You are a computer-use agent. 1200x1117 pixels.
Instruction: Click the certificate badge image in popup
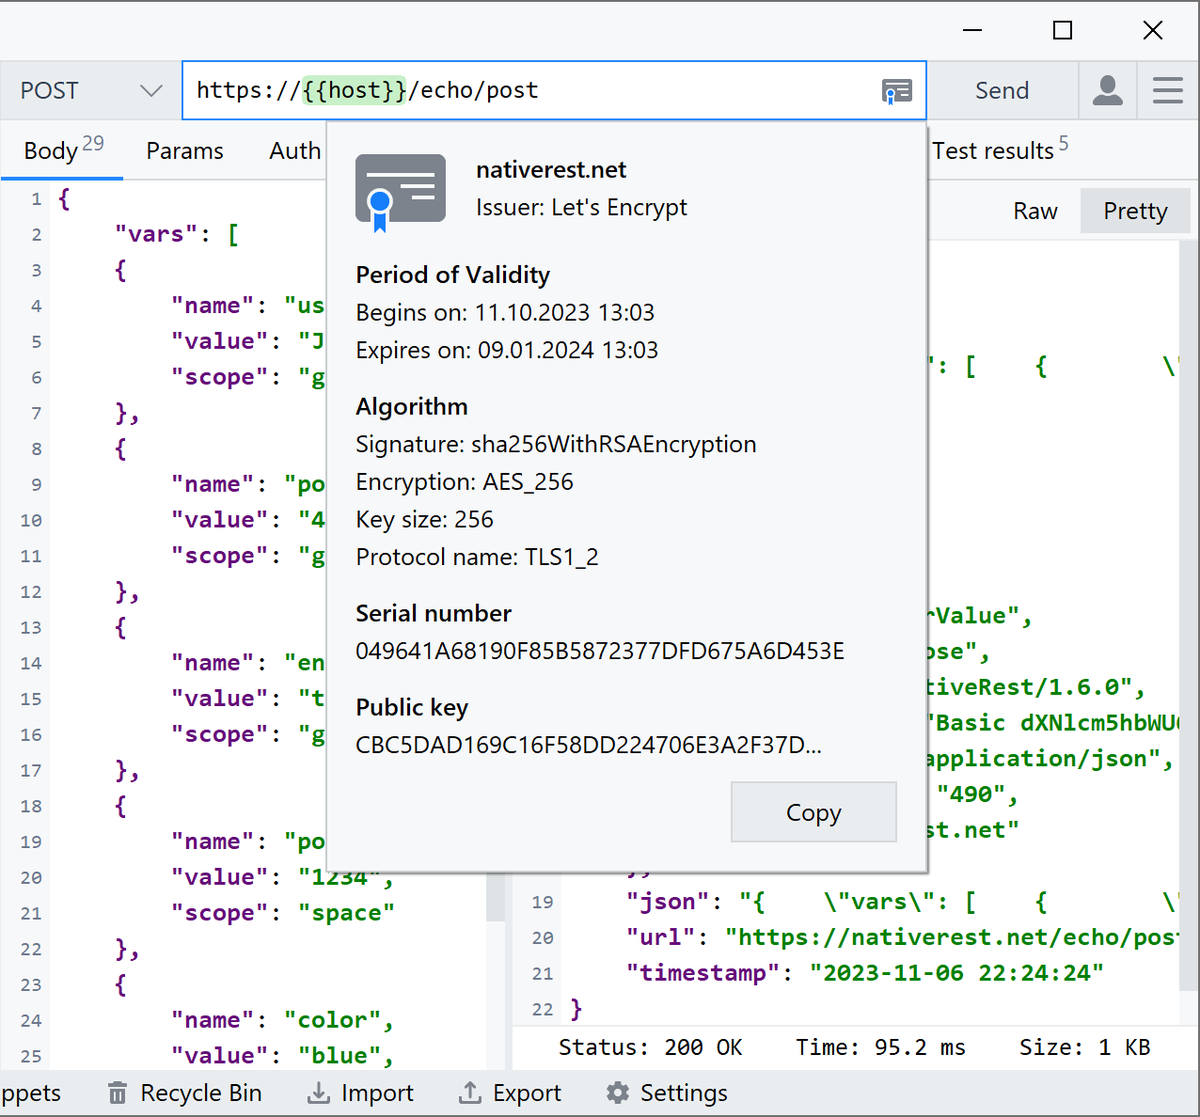click(x=400, y=193)
